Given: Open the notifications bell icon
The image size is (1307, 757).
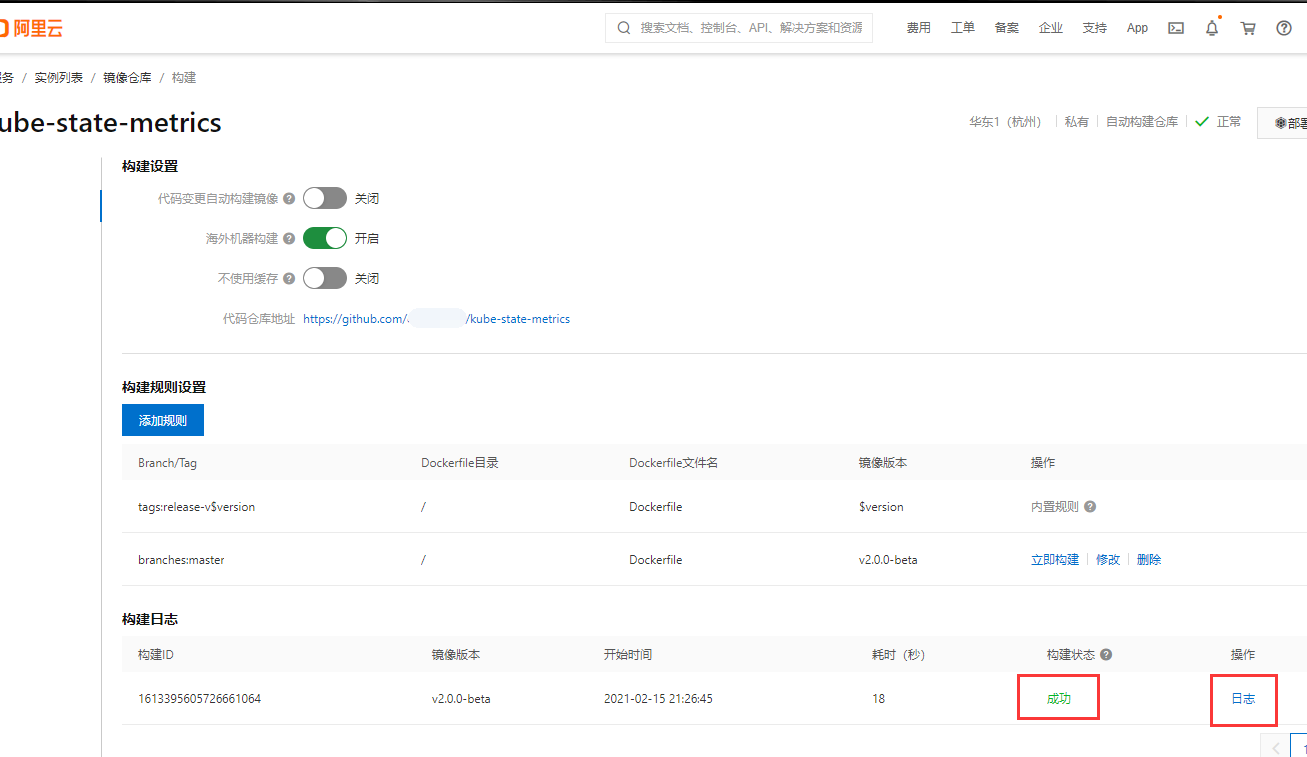Looking at the screenshot, I should pyautogui.click(x=1211, y=28).
